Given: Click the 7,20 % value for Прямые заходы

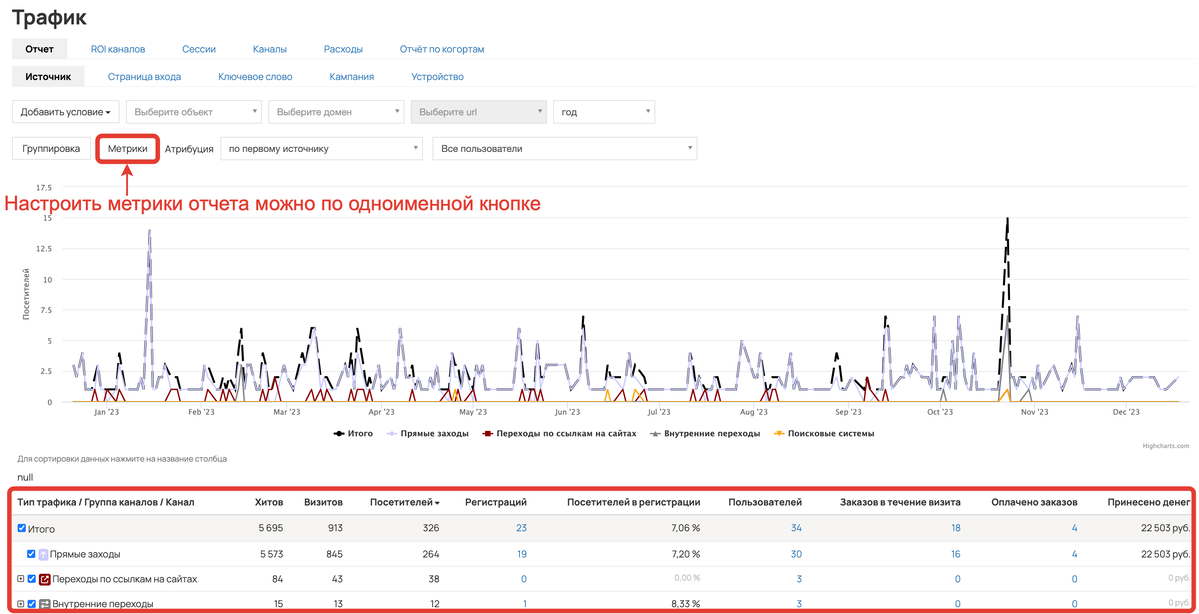Looking at the screenshot, I should 684,554.
